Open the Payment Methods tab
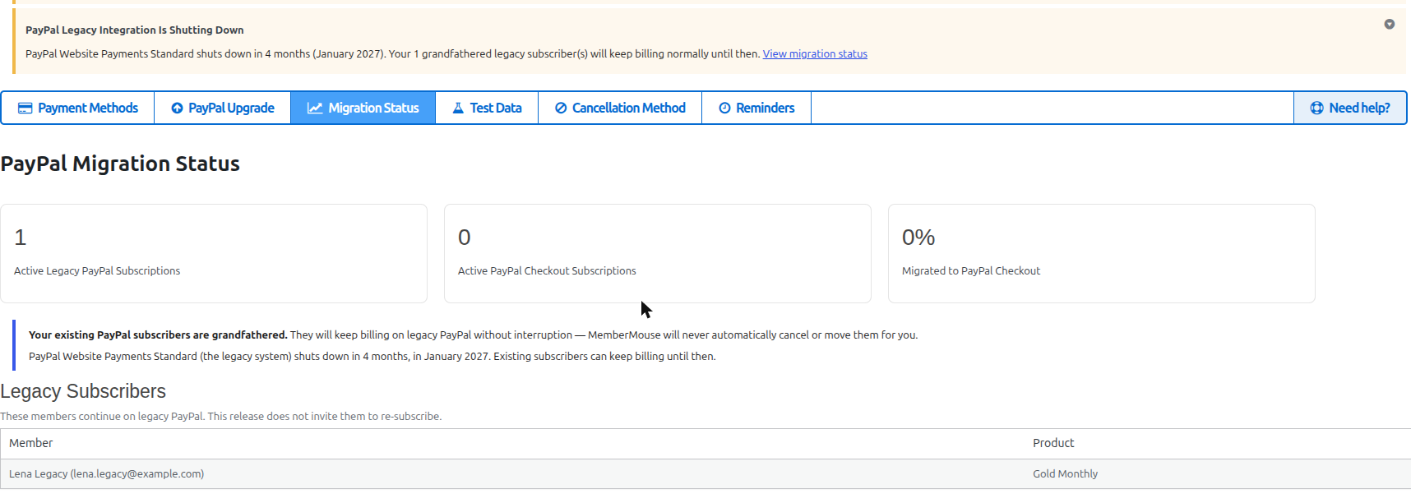The height and width of the screenshot is (503, 1411). point(78,108)
